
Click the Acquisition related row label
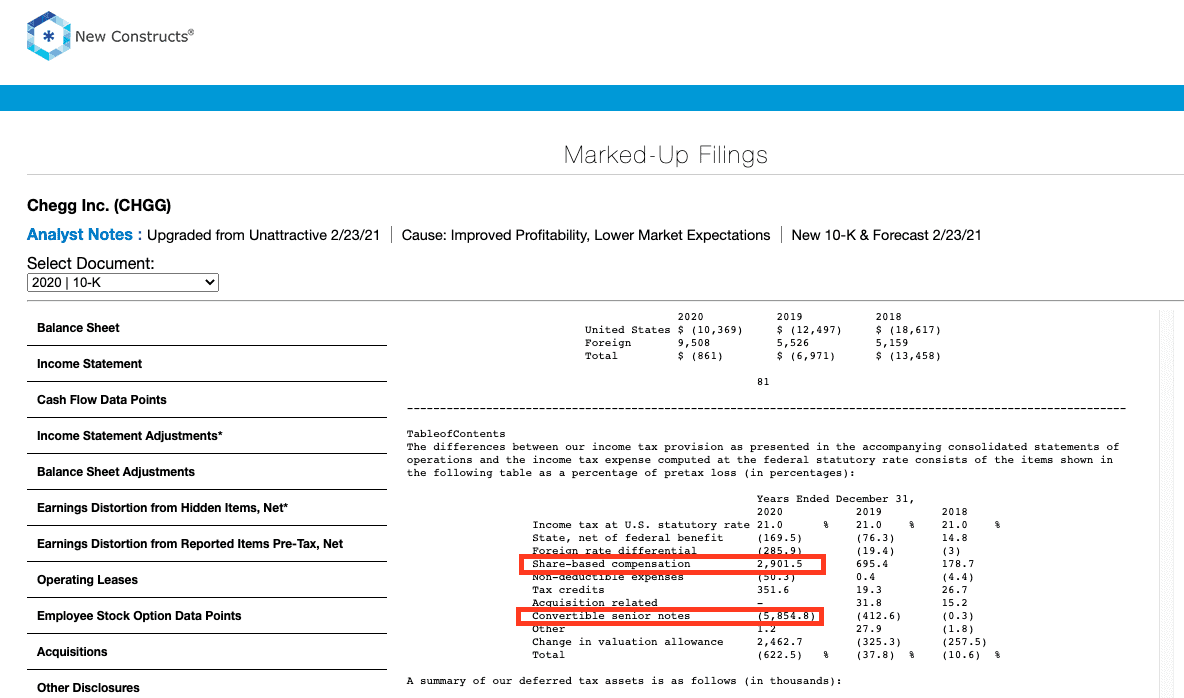(x=594, y=603)
